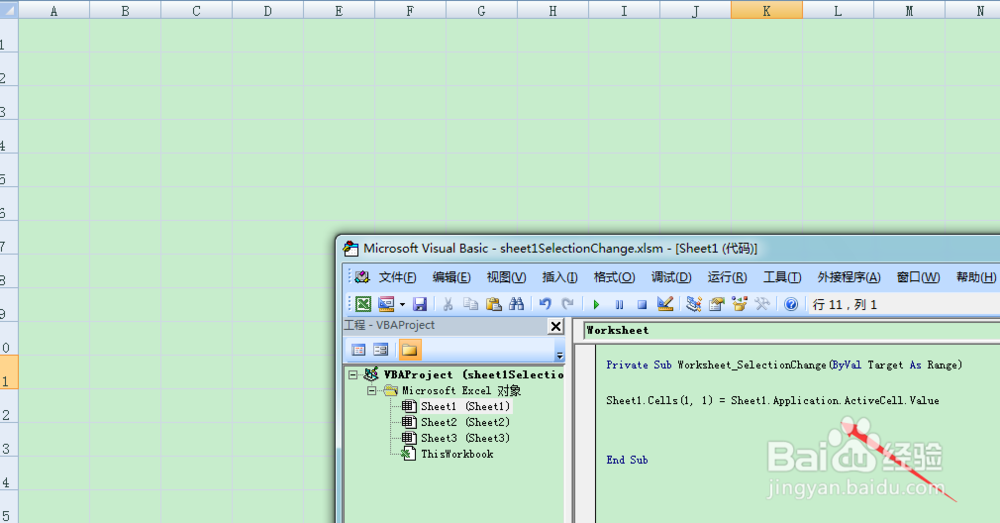The image size is (1000, 523).
Task: Click the Excel select-all corner box
Action: (x=8, y=10)
